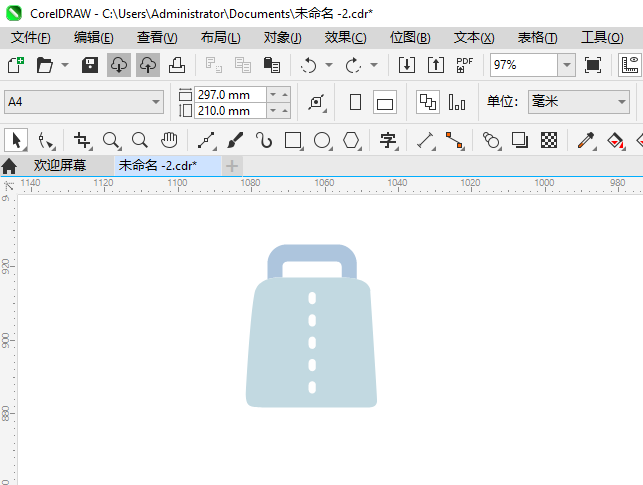Select the Rectangle tool
This screenshot has width=643, height=485.
pyautogui.click(x=294, y=140)
